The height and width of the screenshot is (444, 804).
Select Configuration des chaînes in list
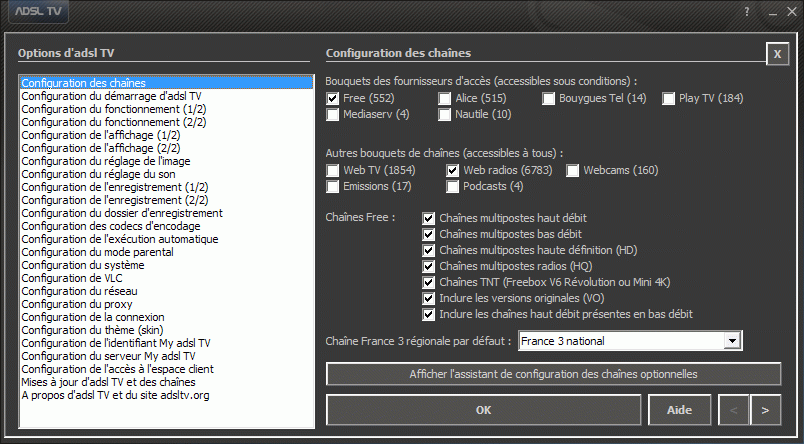pos(166,83)
